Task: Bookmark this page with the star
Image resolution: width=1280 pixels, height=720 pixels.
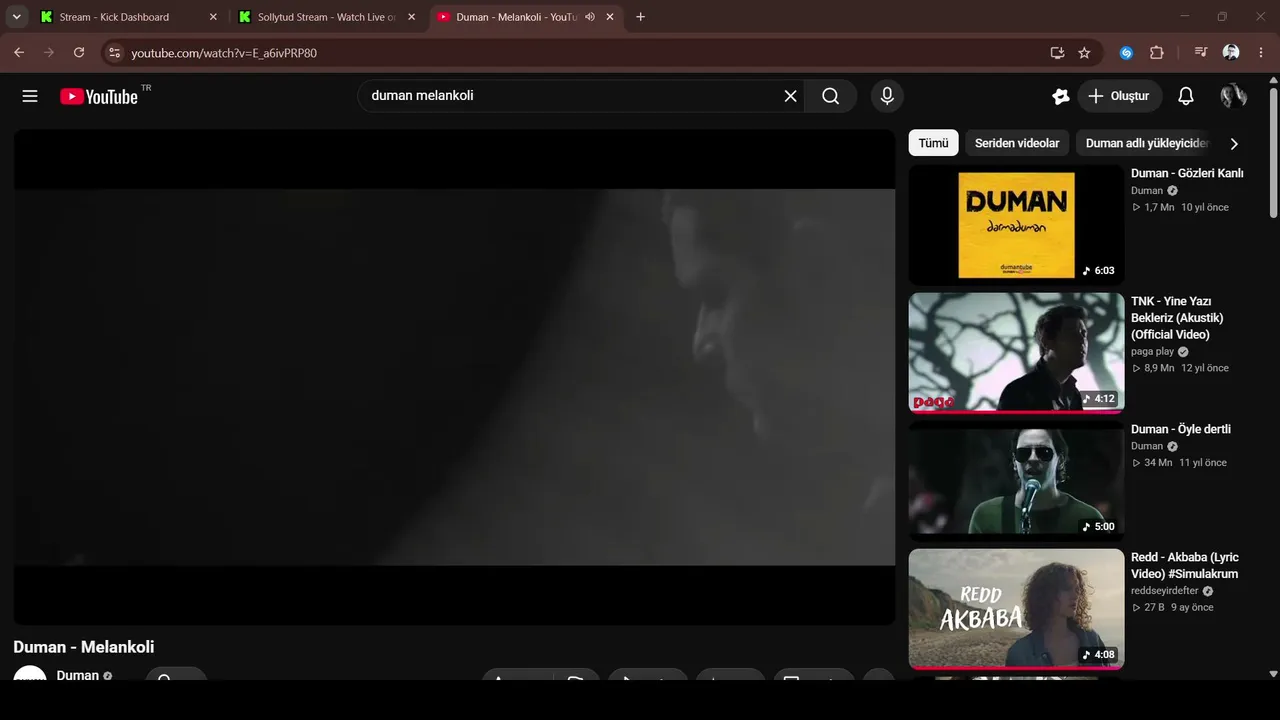Action: (1084, 53)
